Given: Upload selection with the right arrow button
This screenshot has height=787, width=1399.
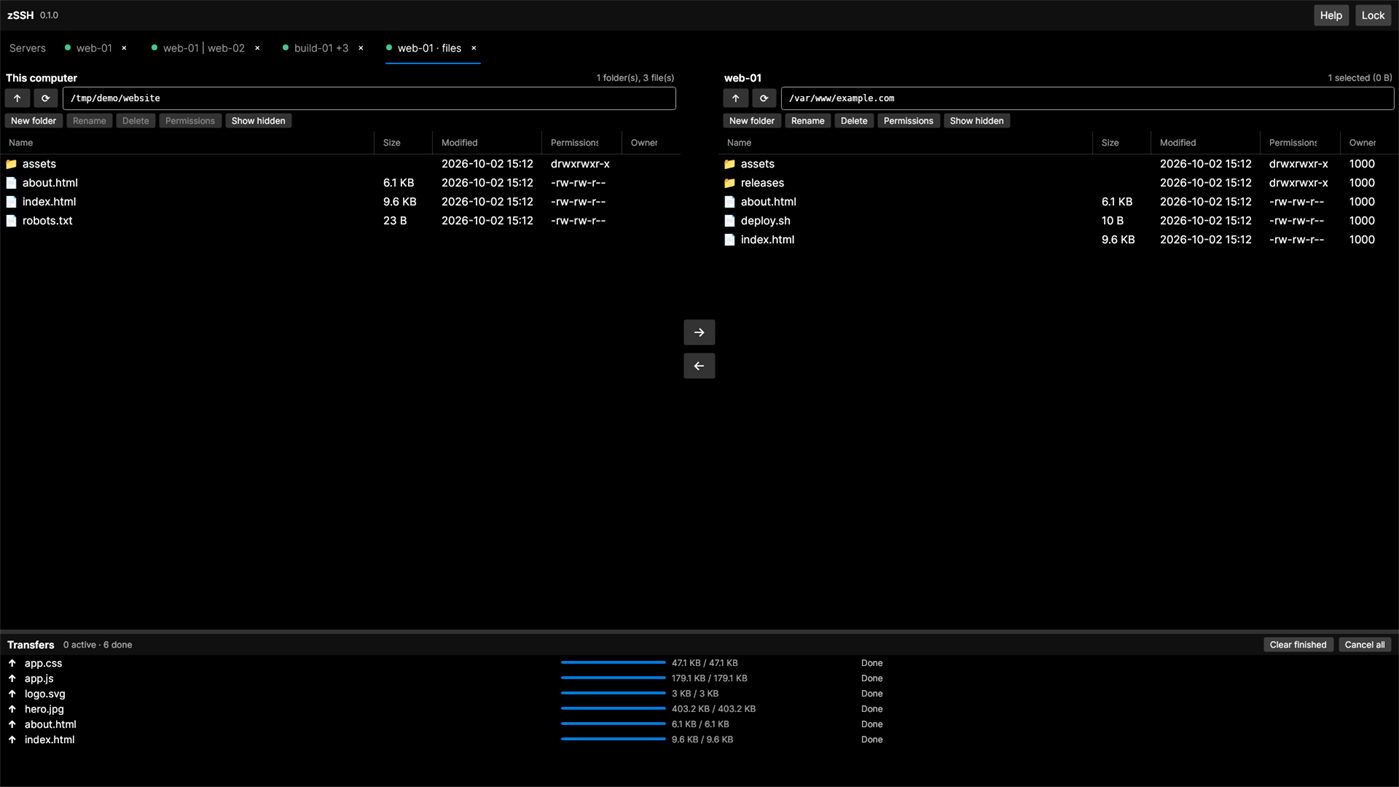Looking at the screenshot, I should 699,332.
